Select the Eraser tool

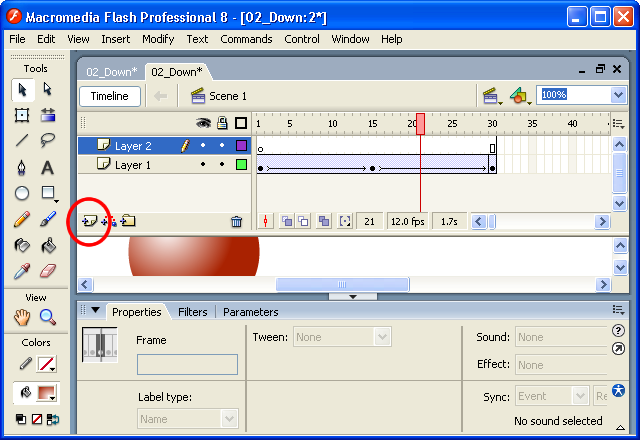click(47, 271)
